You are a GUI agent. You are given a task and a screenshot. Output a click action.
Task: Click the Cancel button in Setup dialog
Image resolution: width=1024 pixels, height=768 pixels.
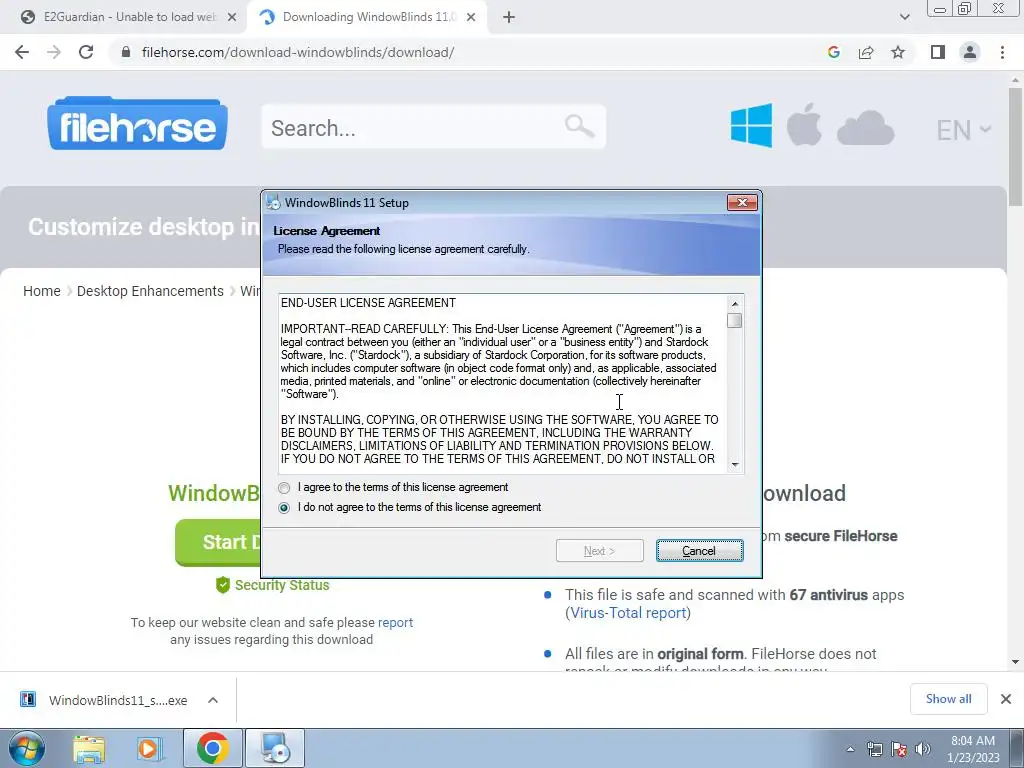(x=699, y=551)
